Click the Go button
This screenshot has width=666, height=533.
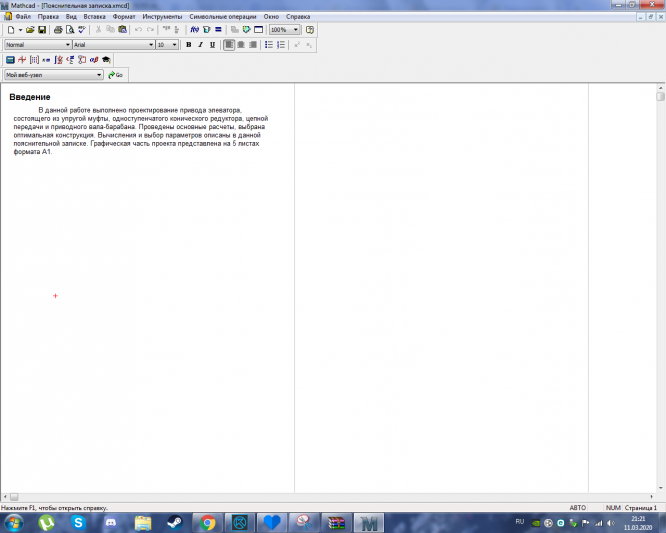116,75
